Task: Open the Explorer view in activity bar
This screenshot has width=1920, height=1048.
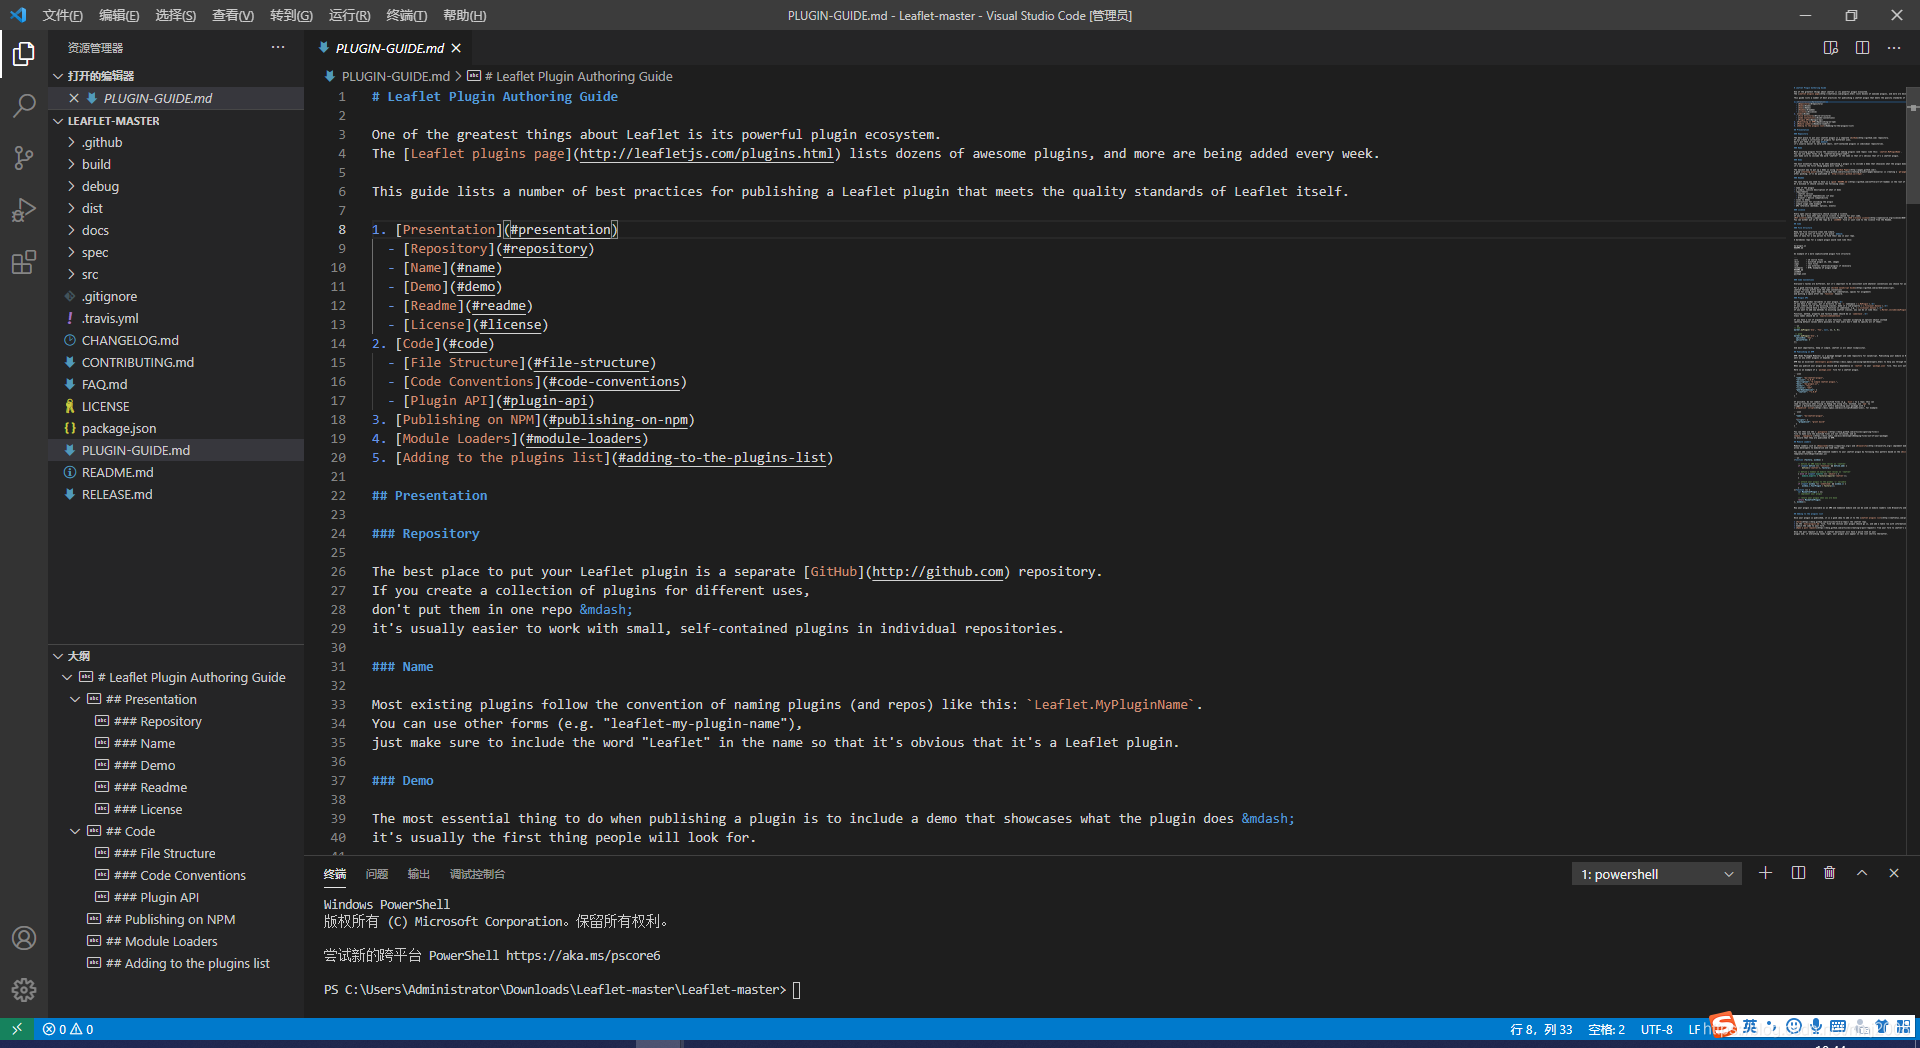Action: click(x=24, y=54)
